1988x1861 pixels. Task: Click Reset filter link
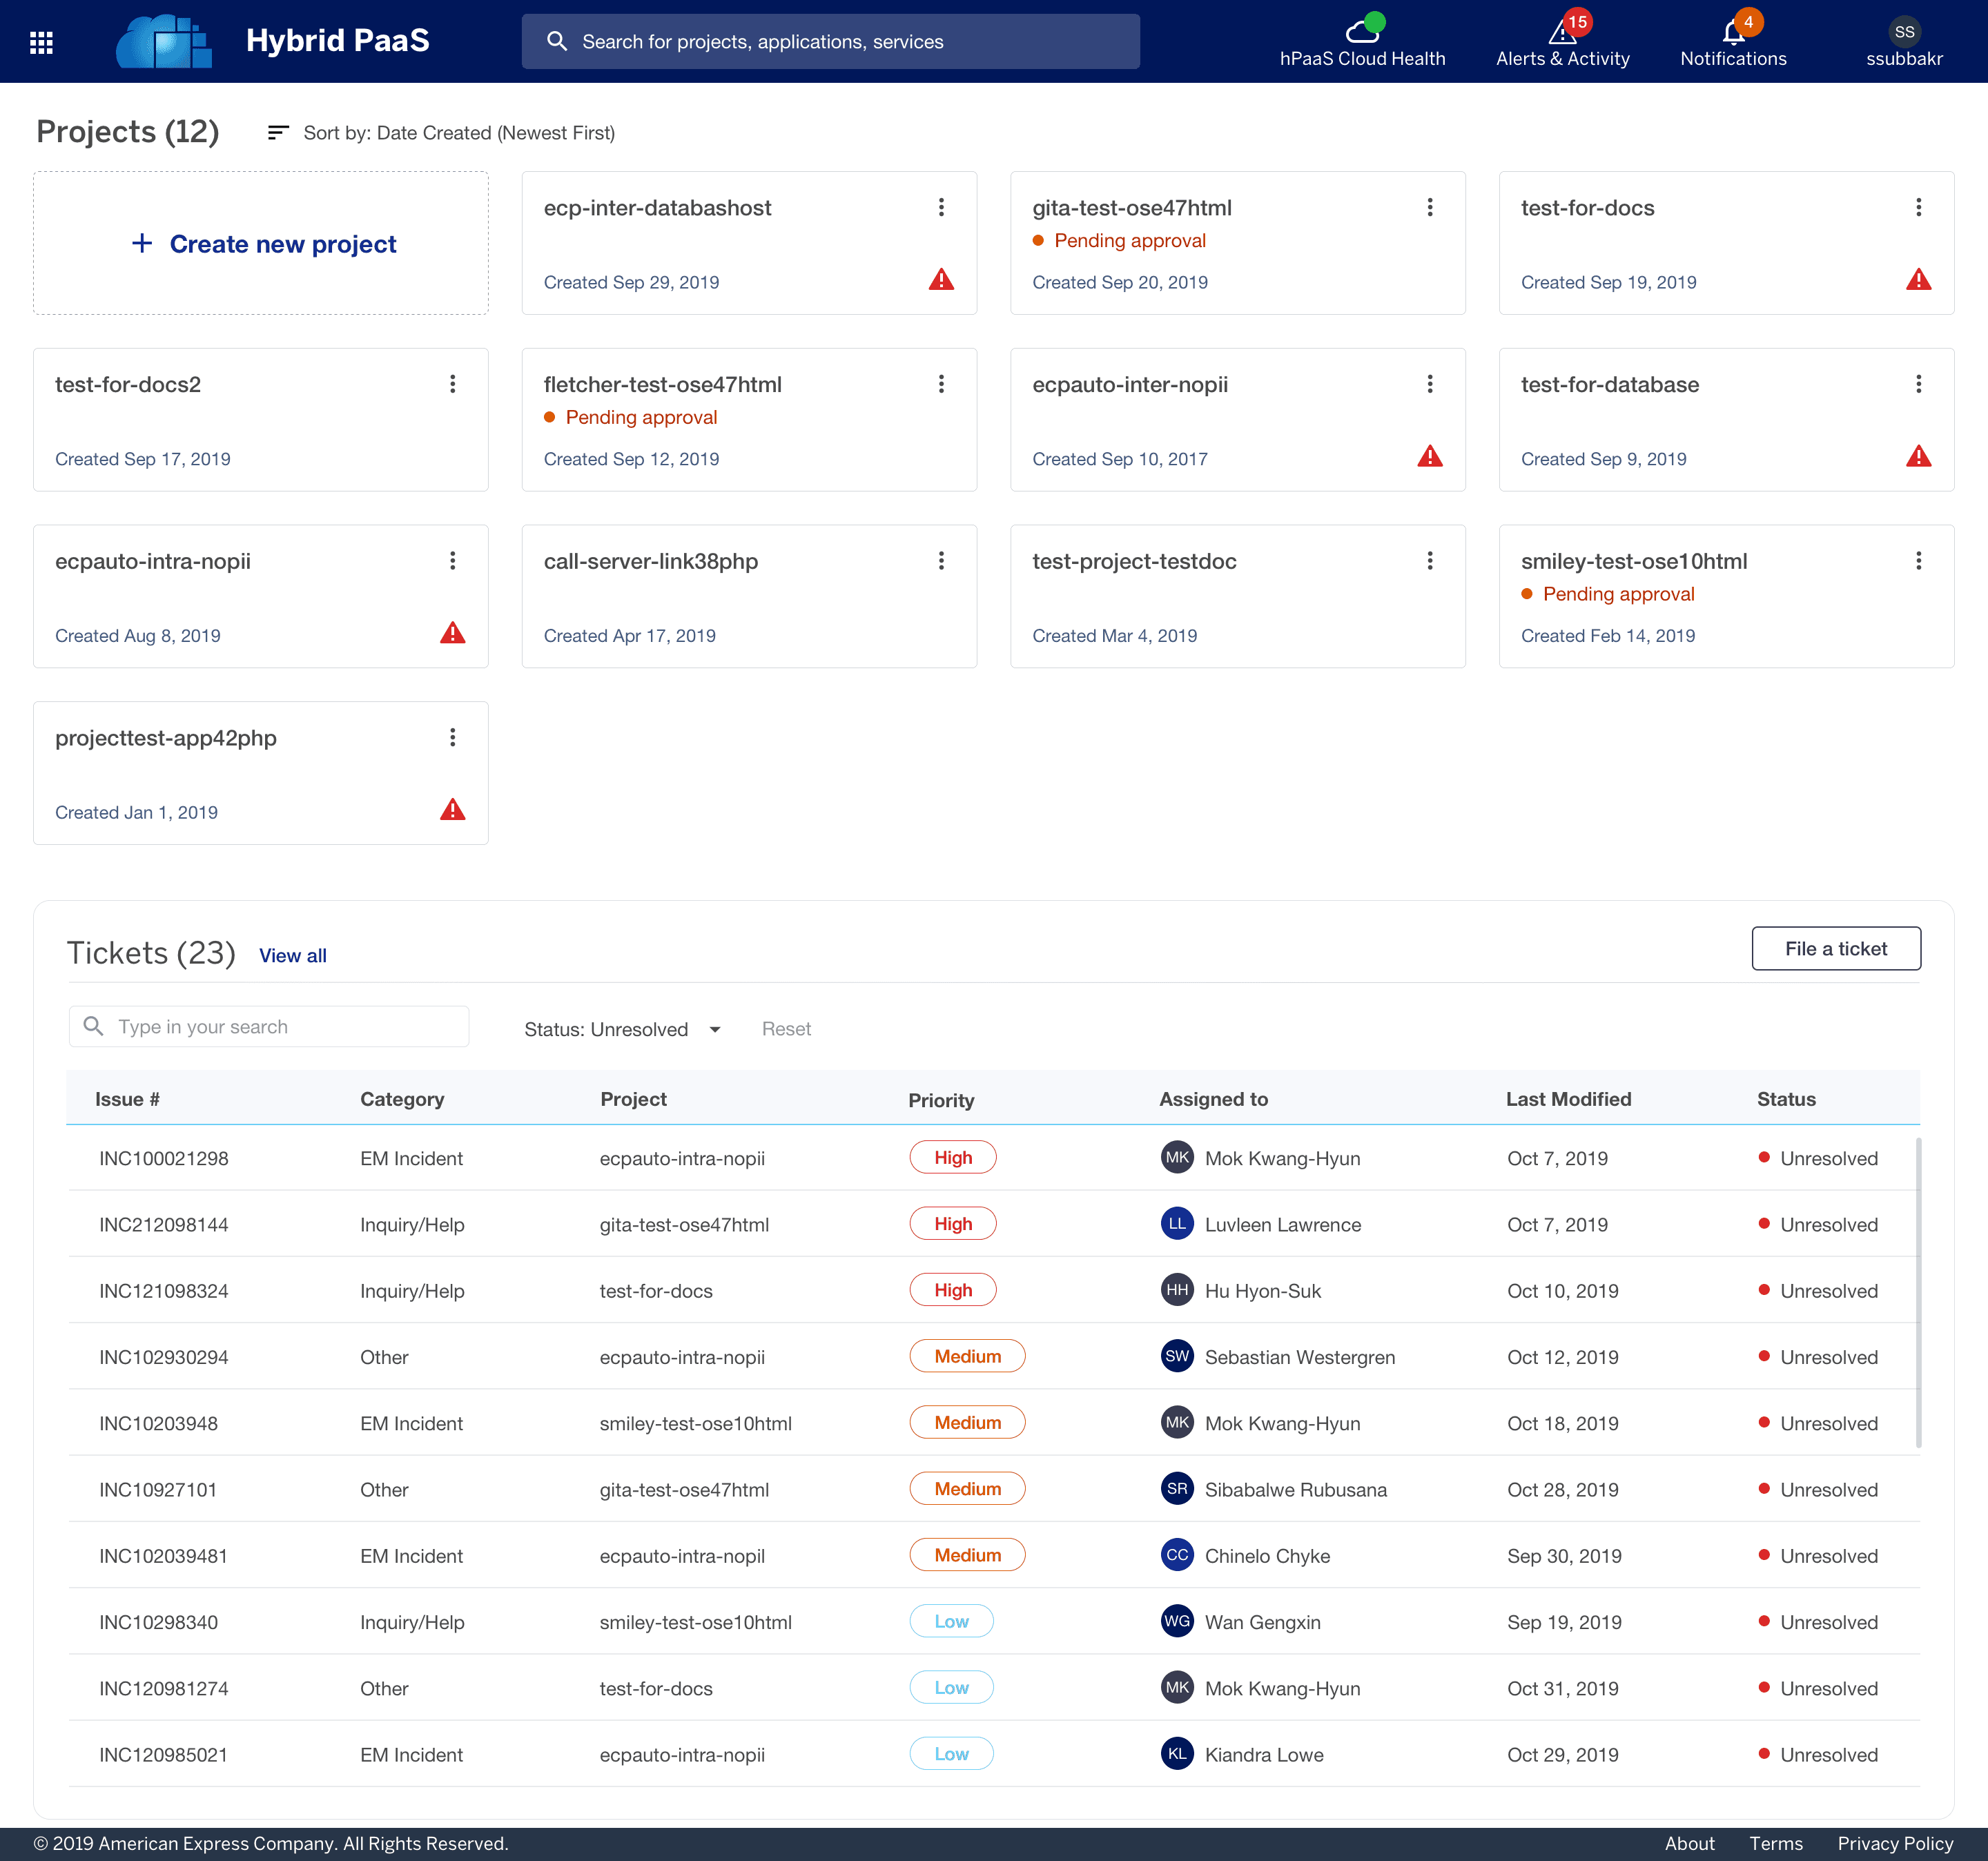(786, 1029)
